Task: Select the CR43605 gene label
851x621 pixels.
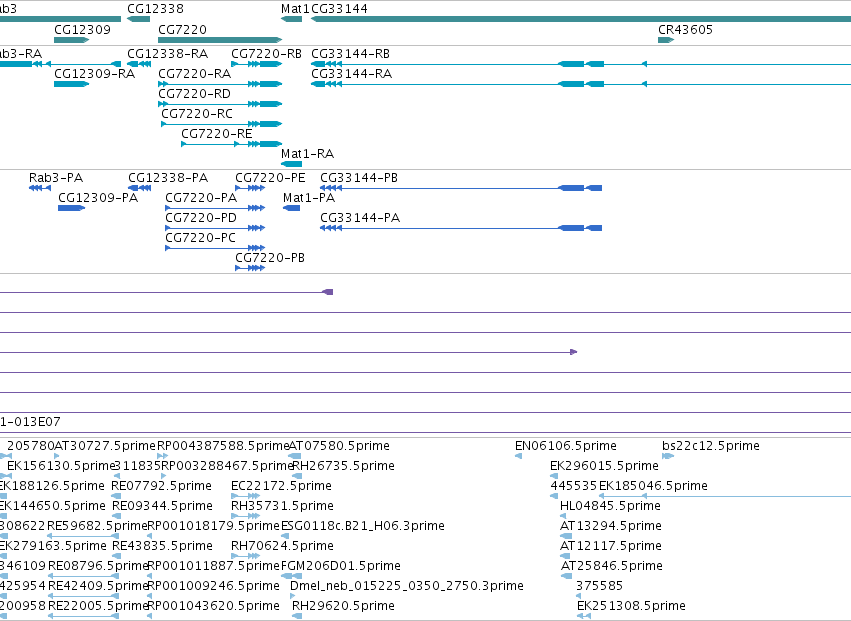Action: 685,29
